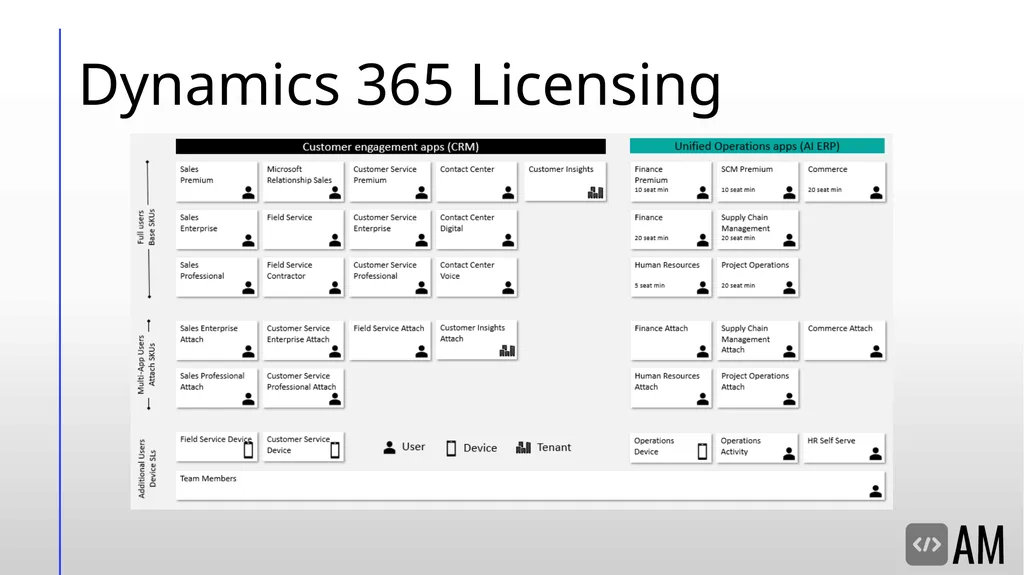Screen dimensions: 1024x575
Task: Select the Finance Attach card
Action: pos(671,340)
